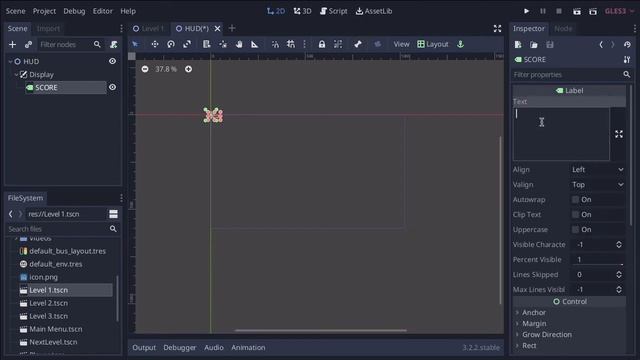Save the edited resource in Inspector
This screenshot has height=360, width=640.
click(x=550, y=44)
